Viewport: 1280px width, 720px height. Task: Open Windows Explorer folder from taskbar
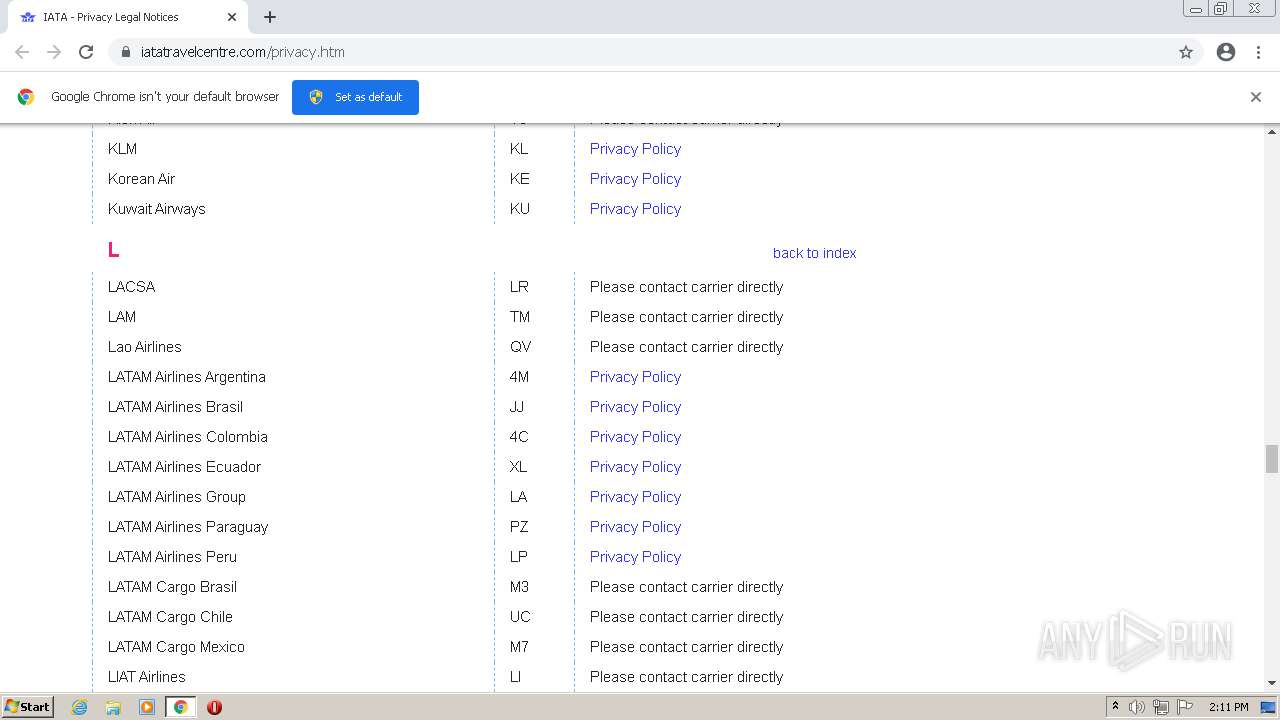click(x=113, y=707)
